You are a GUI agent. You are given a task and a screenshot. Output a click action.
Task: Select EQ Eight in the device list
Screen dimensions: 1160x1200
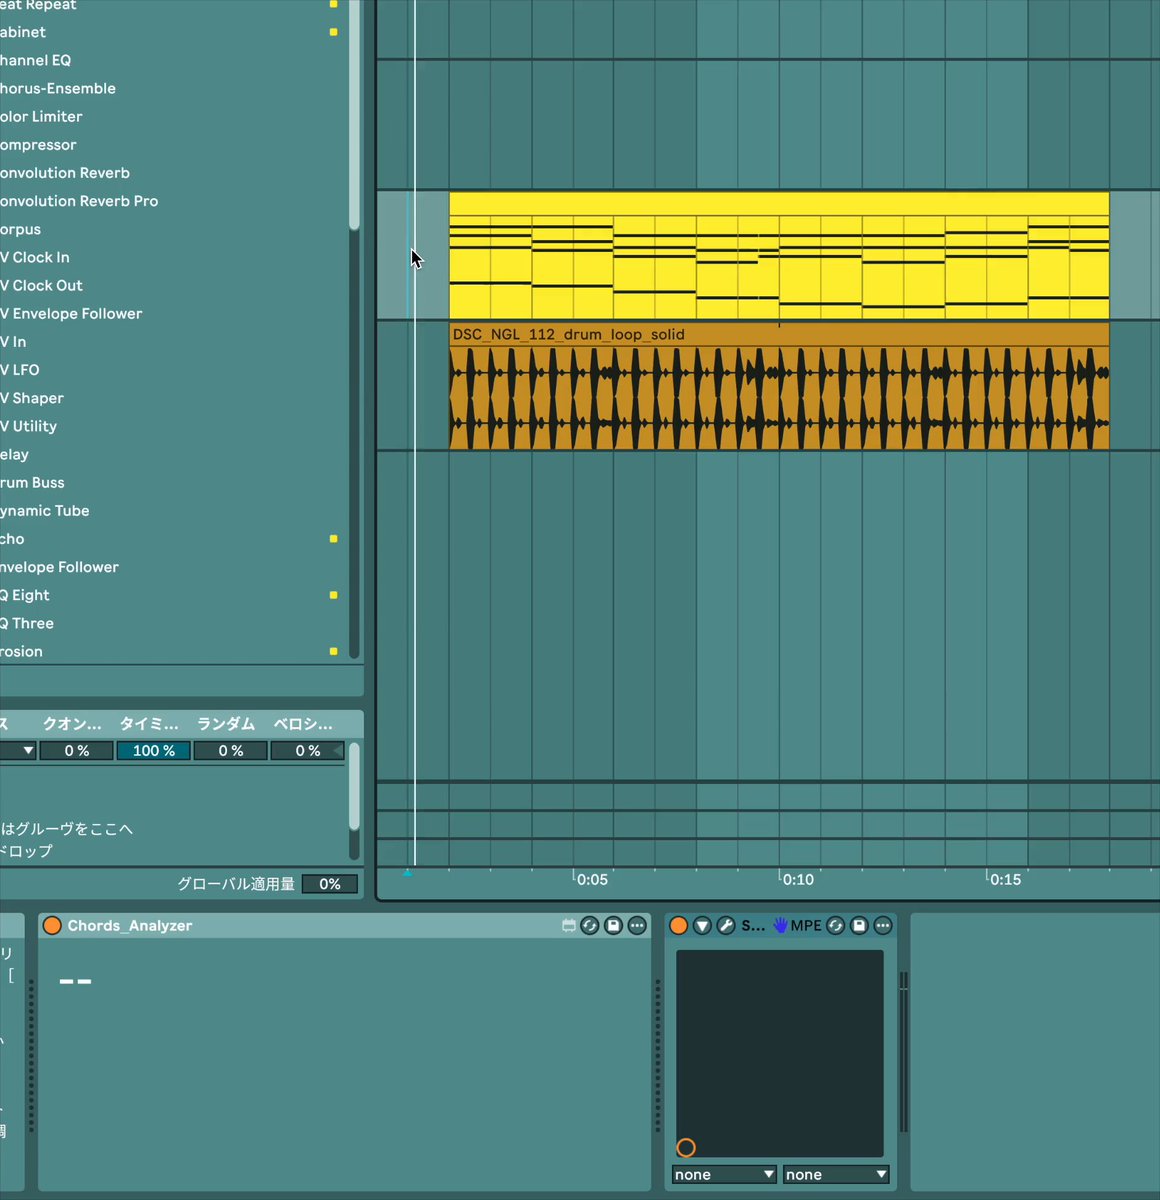pyautogui.click(x=26, y=595)
